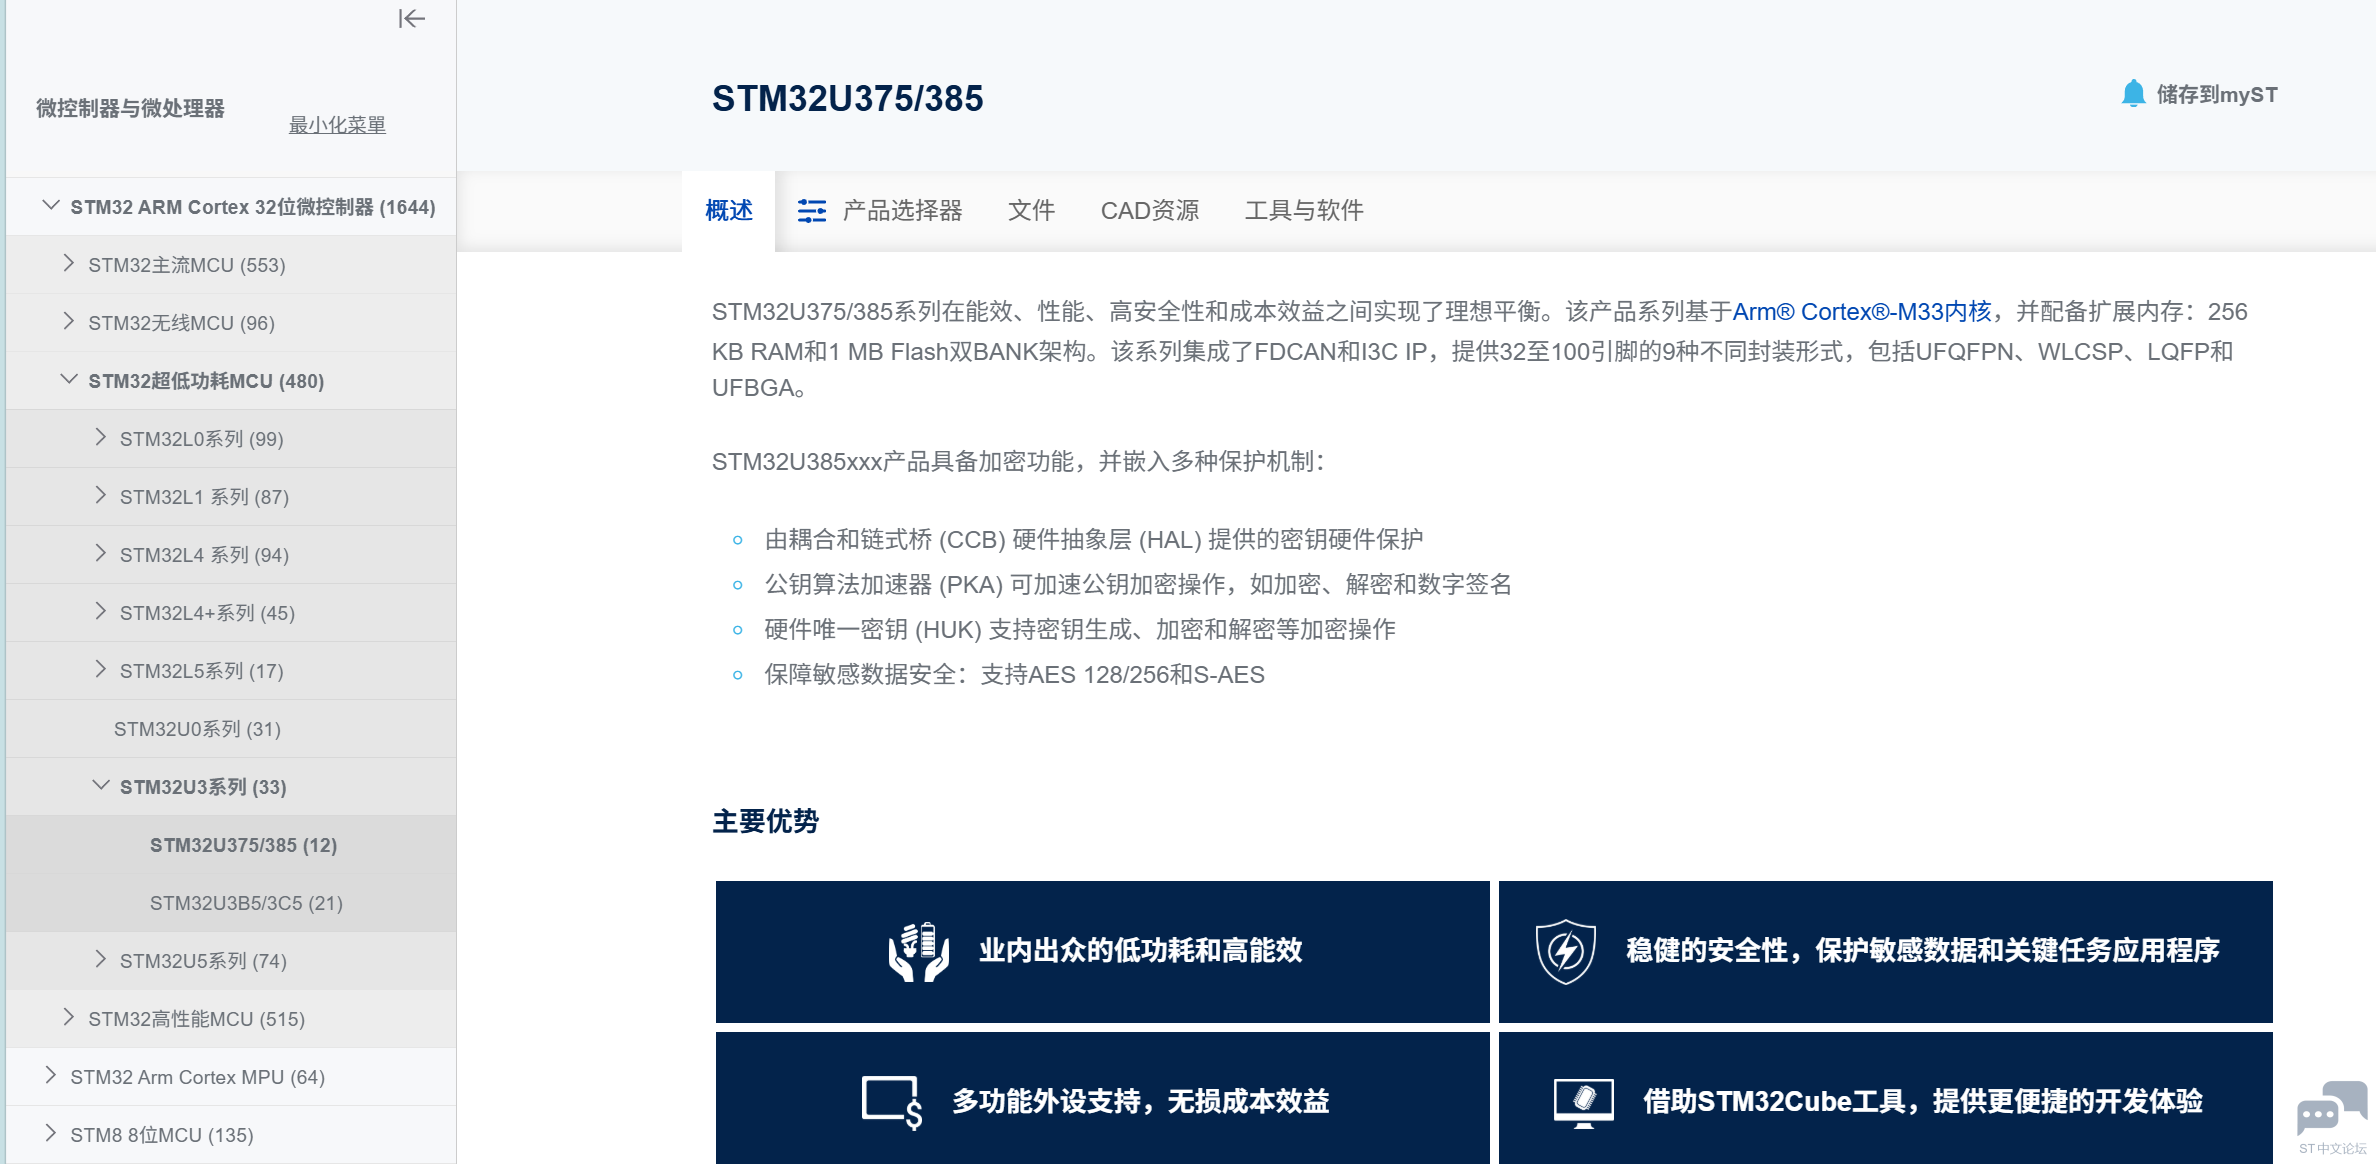The width and height of the screenshot is (2376, 1164).
Task: Open STM32L1 系列 (87) entry
Action: pyautogui.click(x=231, y=497)
